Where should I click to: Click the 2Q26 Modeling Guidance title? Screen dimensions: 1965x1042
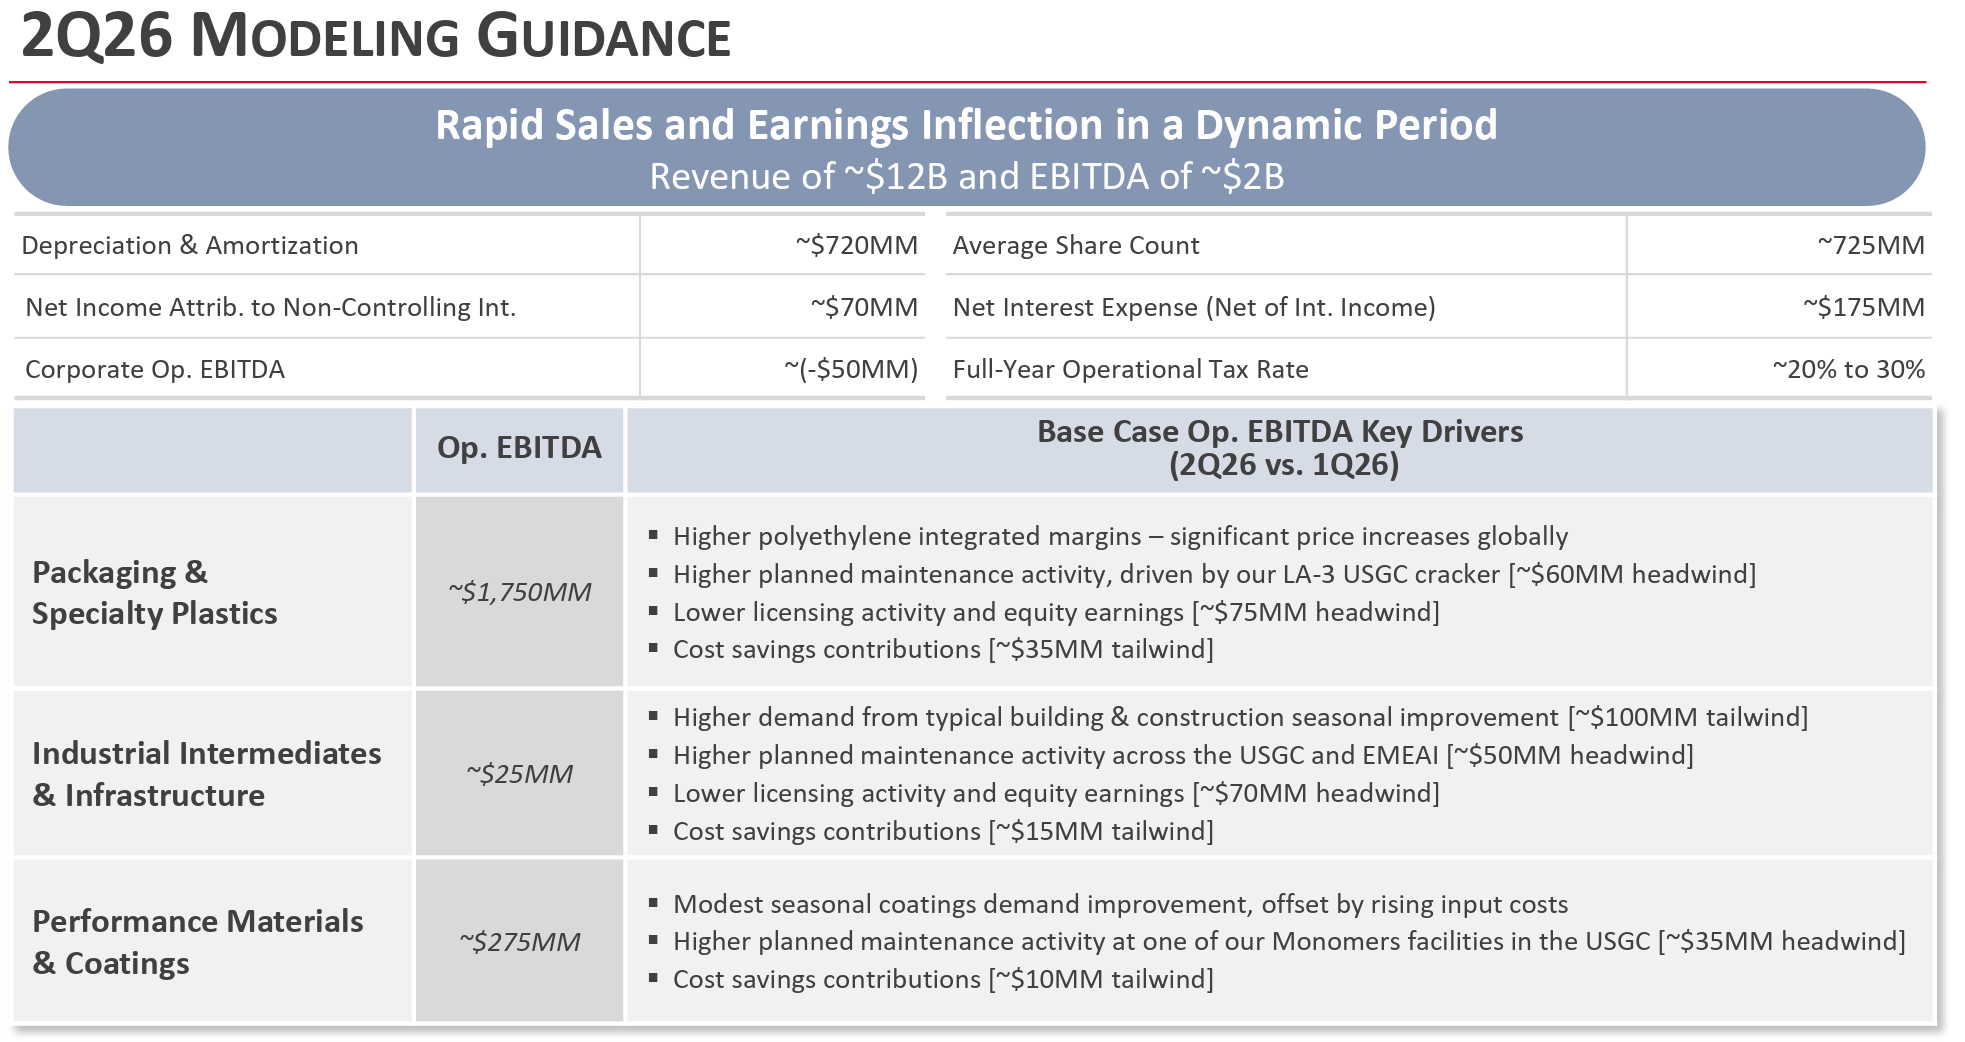tap(376, 37)
